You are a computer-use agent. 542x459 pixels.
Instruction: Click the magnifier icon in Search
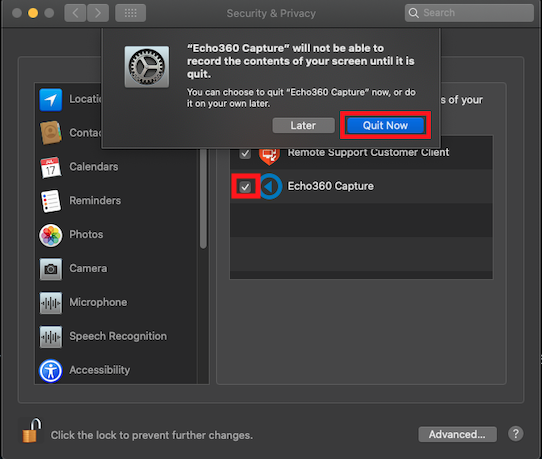point(413,13)
